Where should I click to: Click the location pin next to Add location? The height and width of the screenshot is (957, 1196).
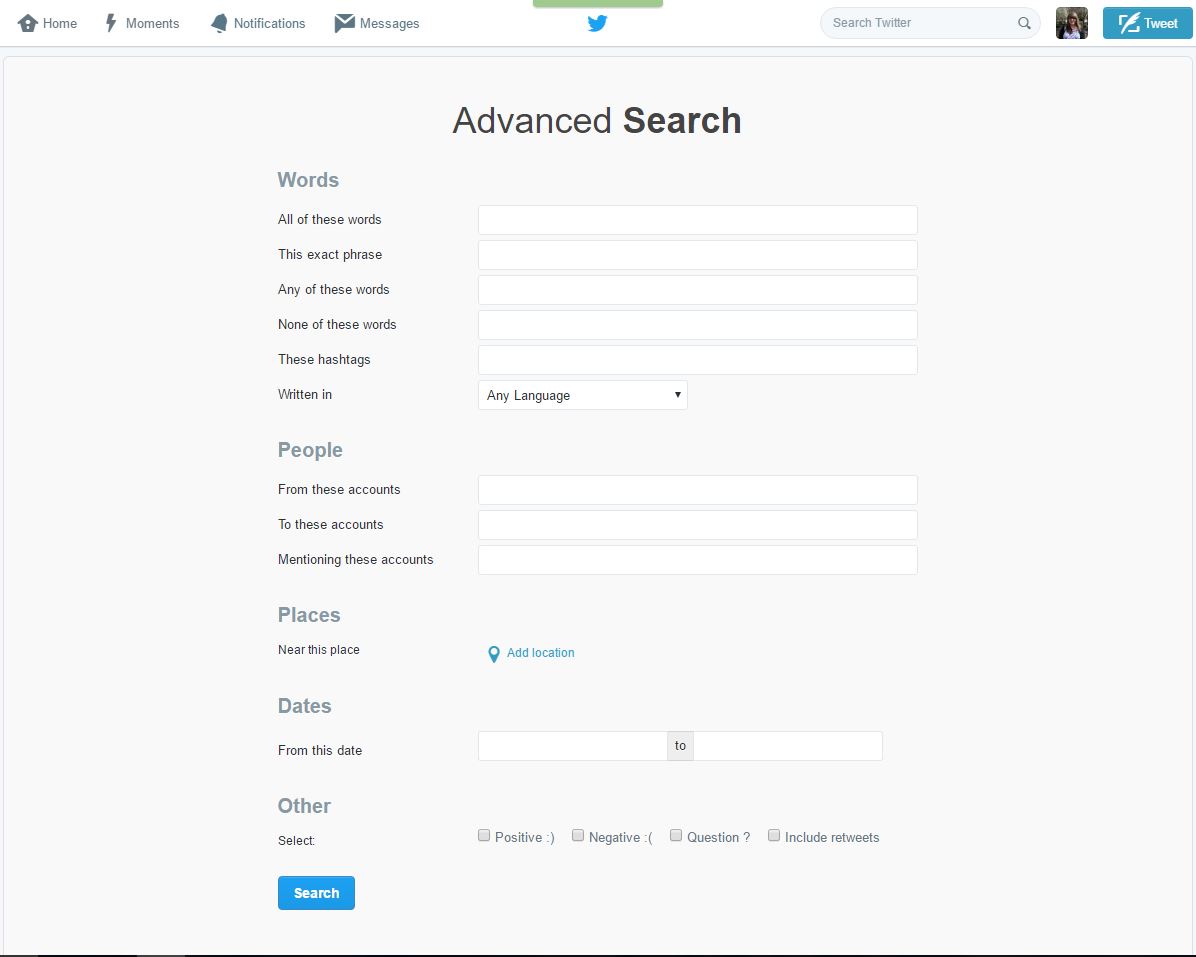[493, 654]
